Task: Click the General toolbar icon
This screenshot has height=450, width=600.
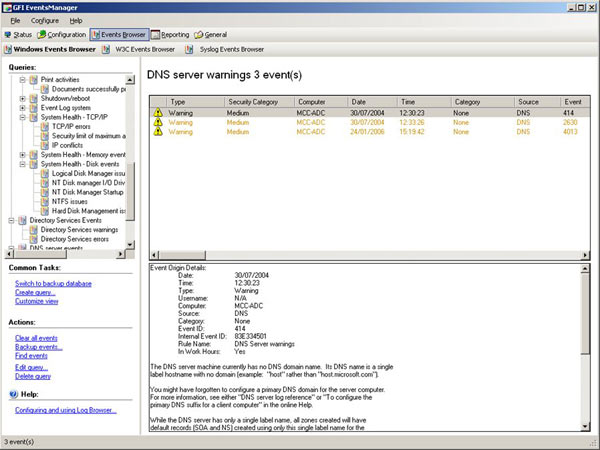Action: point(199,35)
